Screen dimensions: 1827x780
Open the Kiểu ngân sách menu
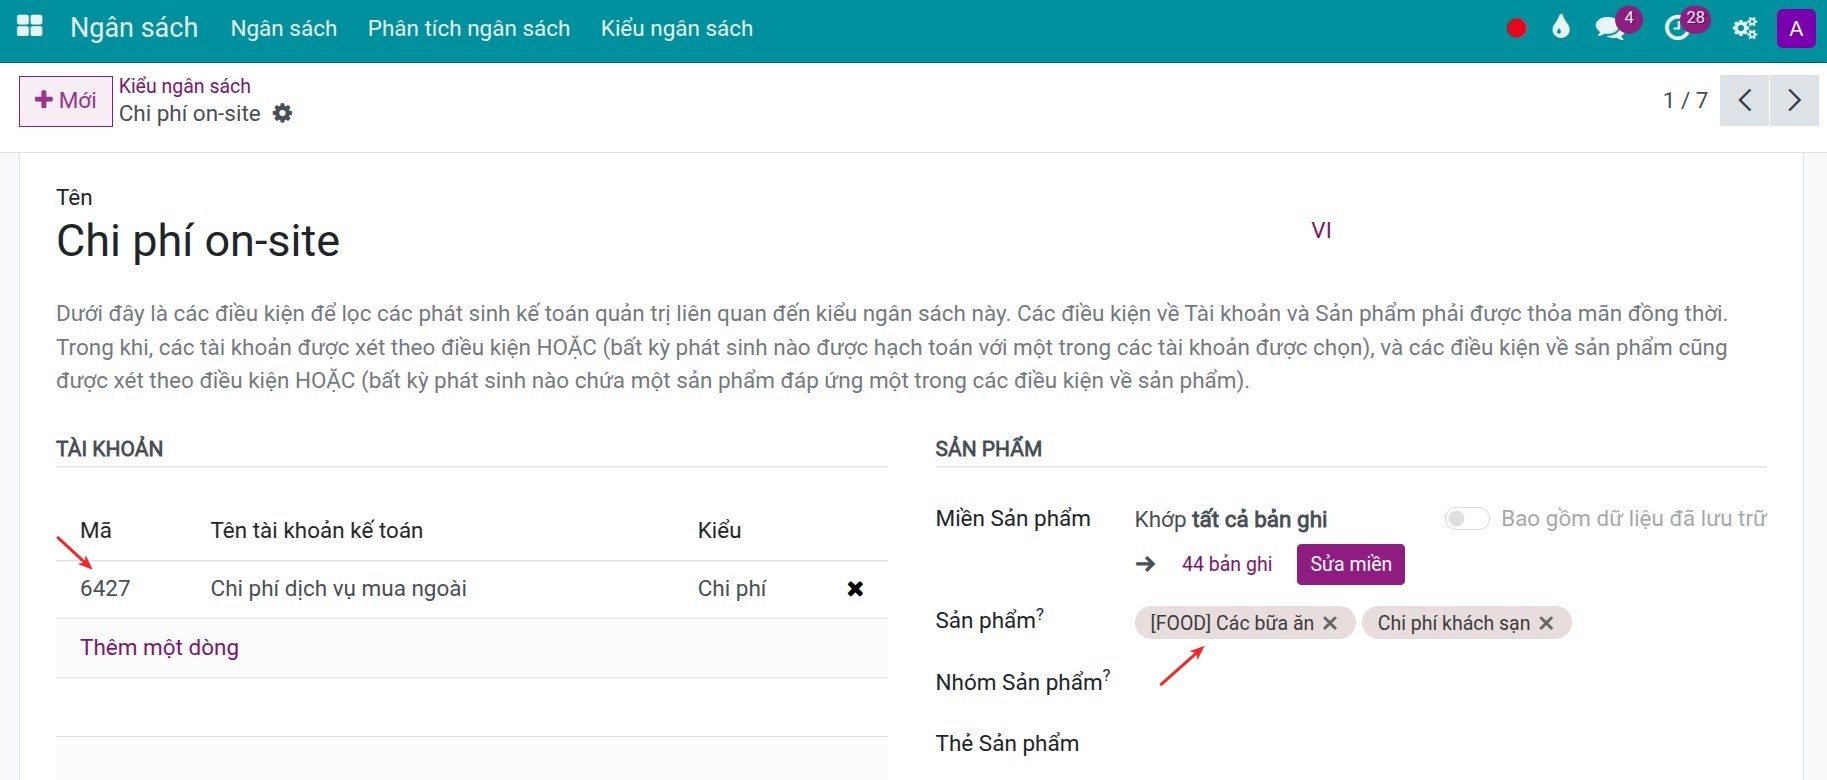click(676, 28)
